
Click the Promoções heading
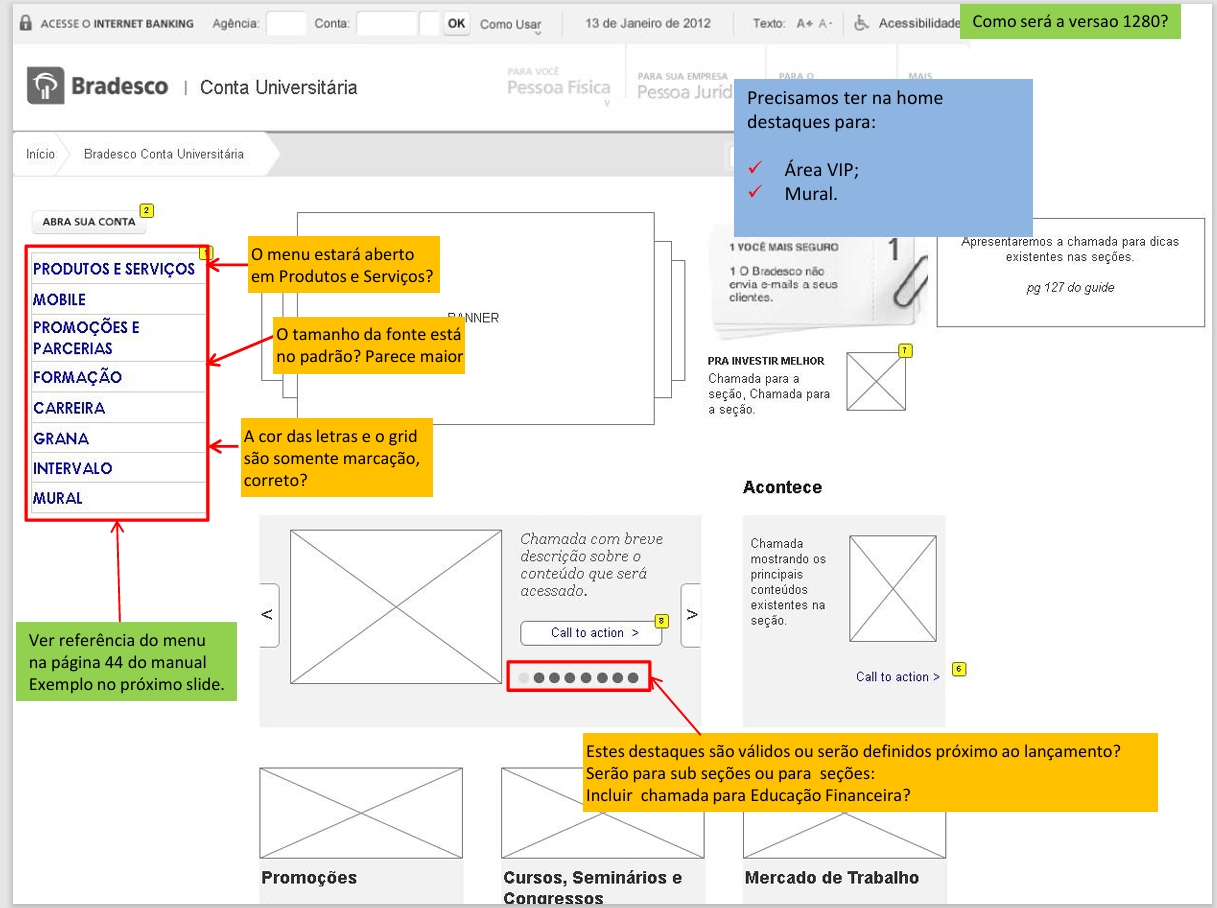309,878
